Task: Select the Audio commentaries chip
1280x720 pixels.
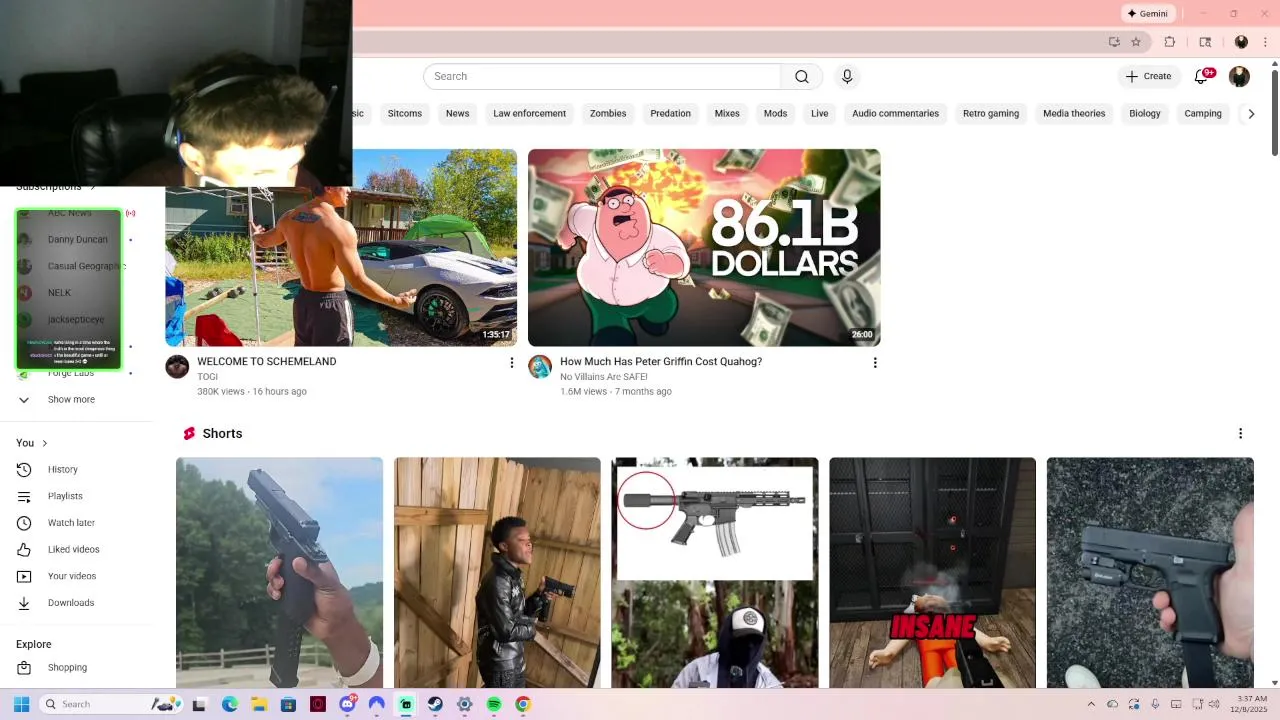Action: tap(895, 113)
